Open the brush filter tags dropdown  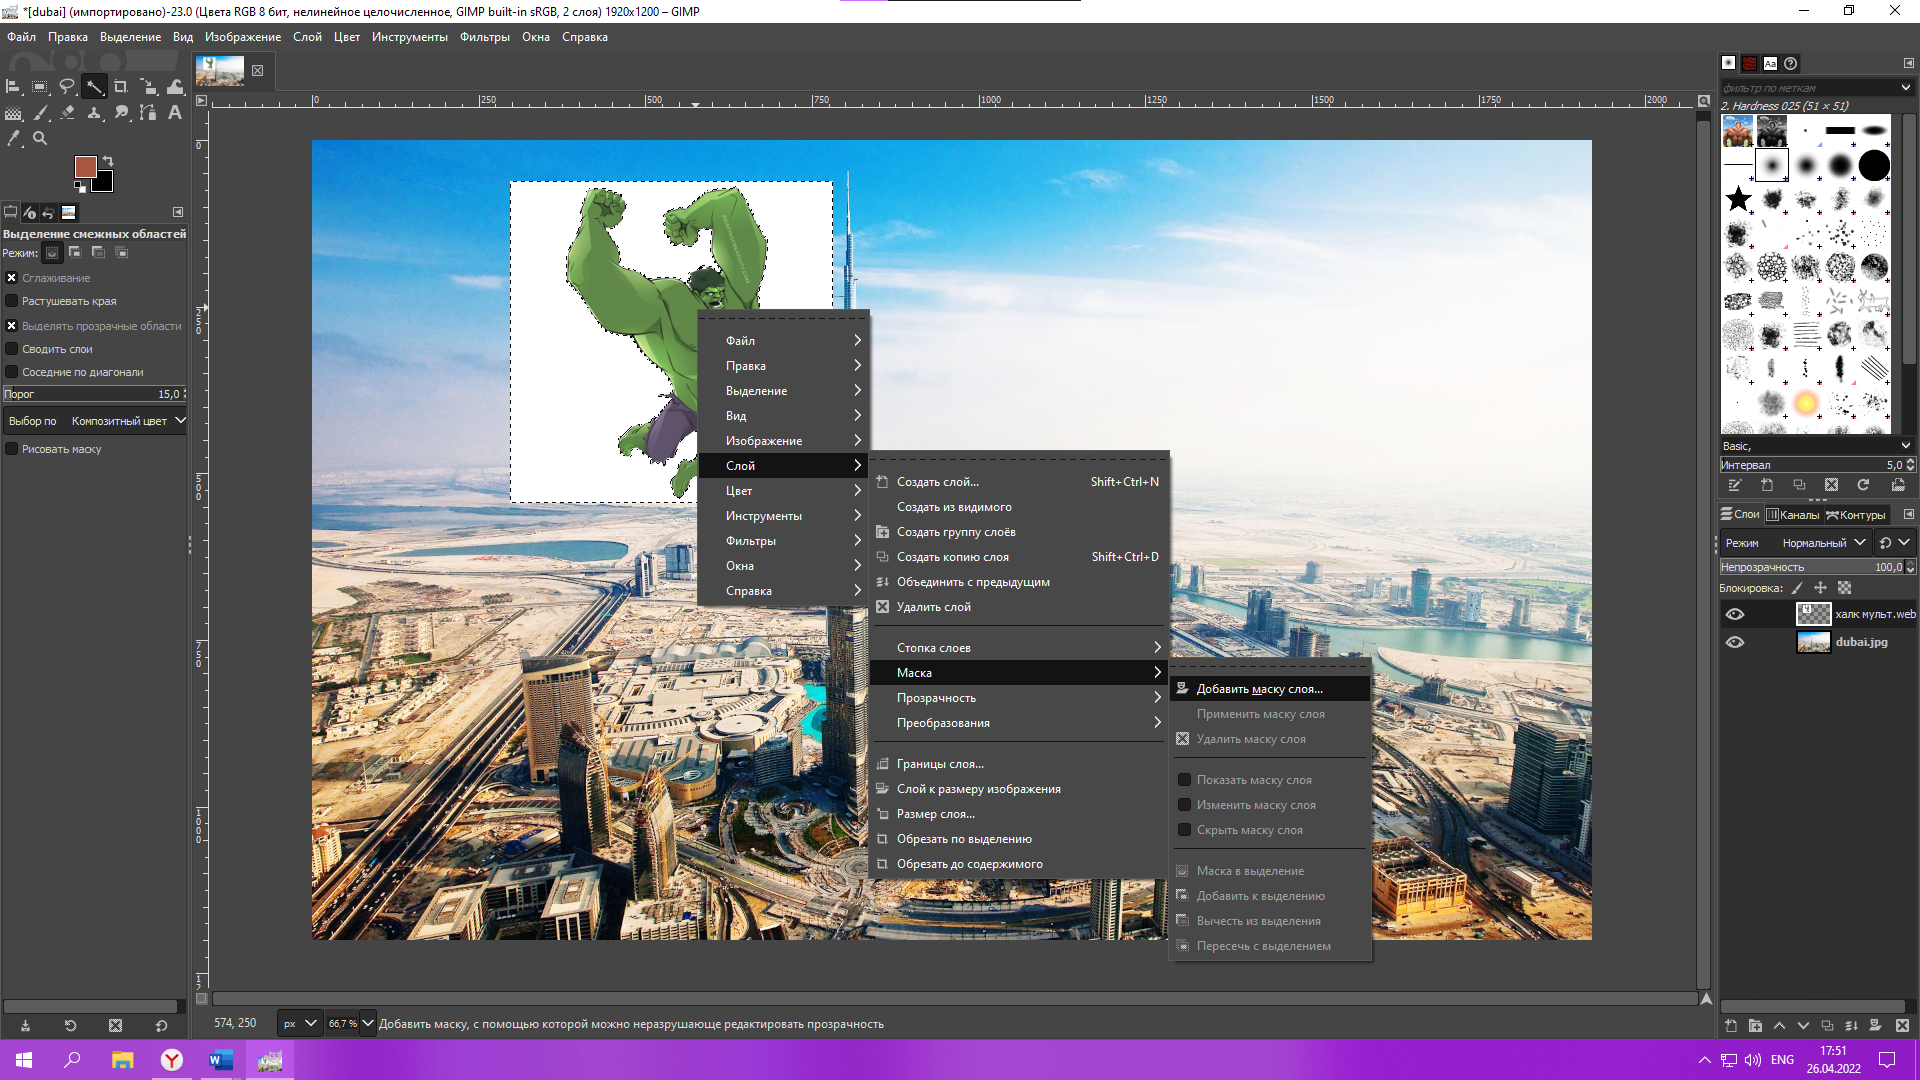click(x=1905, y=88)
